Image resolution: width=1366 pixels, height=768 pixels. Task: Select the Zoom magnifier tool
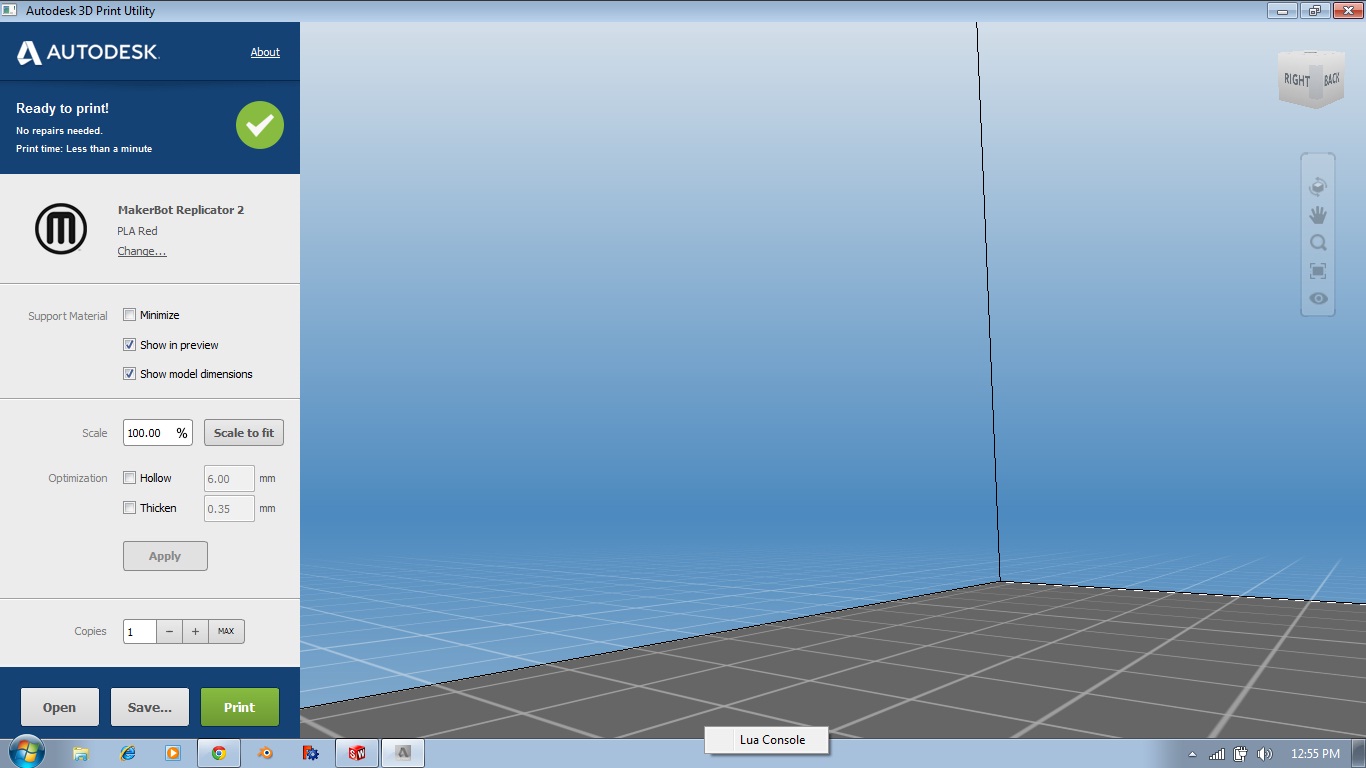pos(1318,243)
